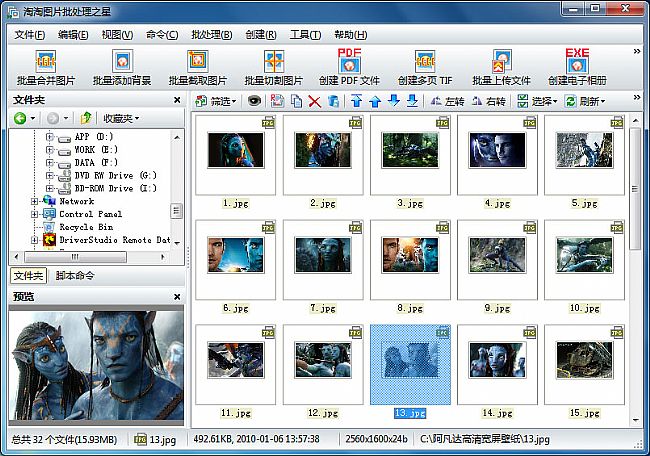Select DriverStudio Remote Data tree item
Image resolution: width=650 pixels, height=456 pixels.
[115, 240]
